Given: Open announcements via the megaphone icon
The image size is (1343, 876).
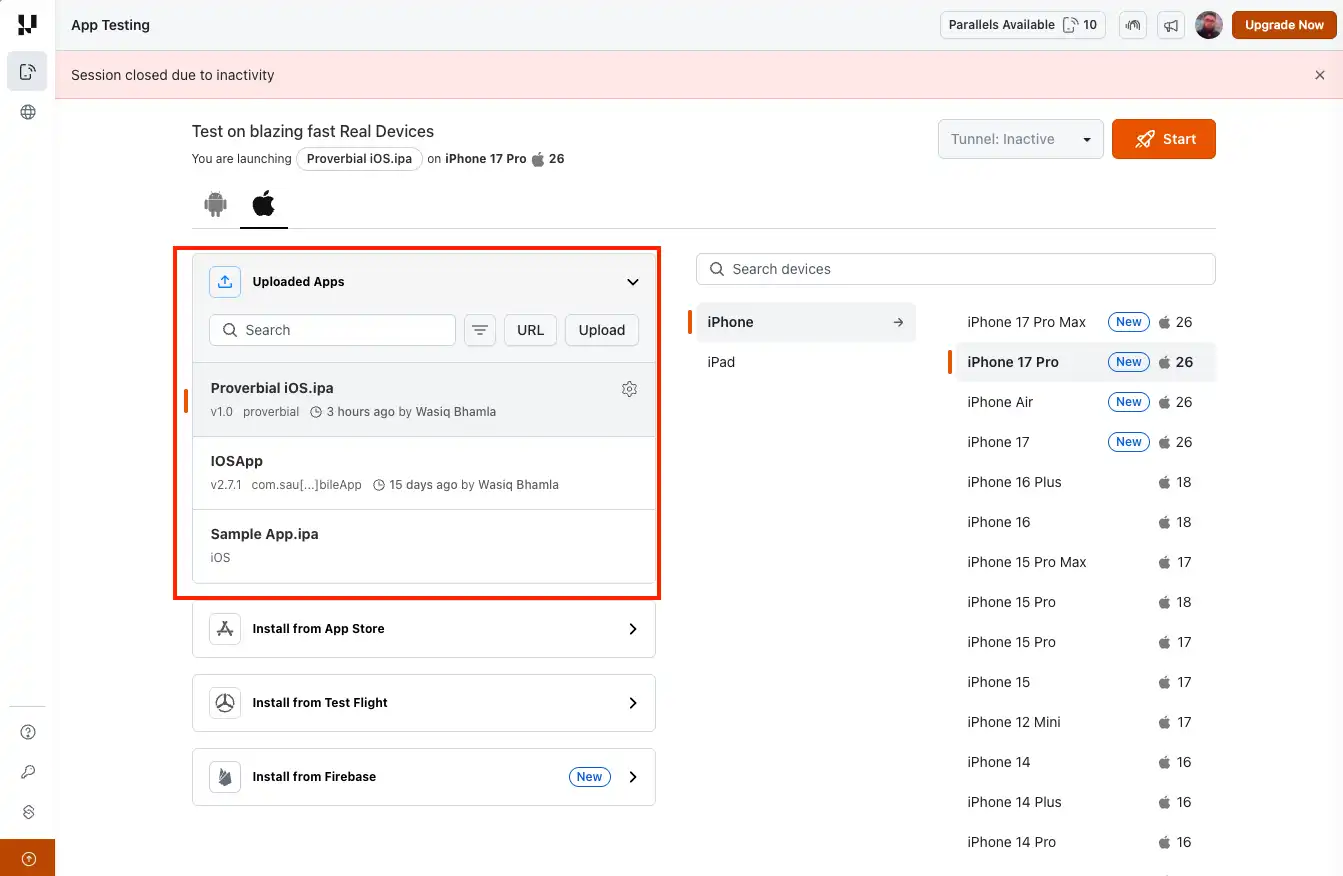Looking at the screenshot, I should (1171, 25).
